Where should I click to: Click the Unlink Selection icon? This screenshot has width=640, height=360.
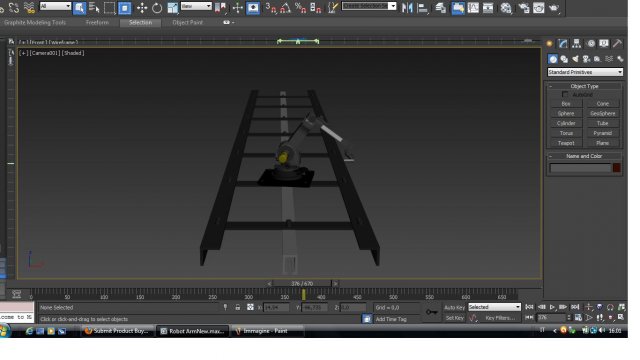[x=14, y=8]
